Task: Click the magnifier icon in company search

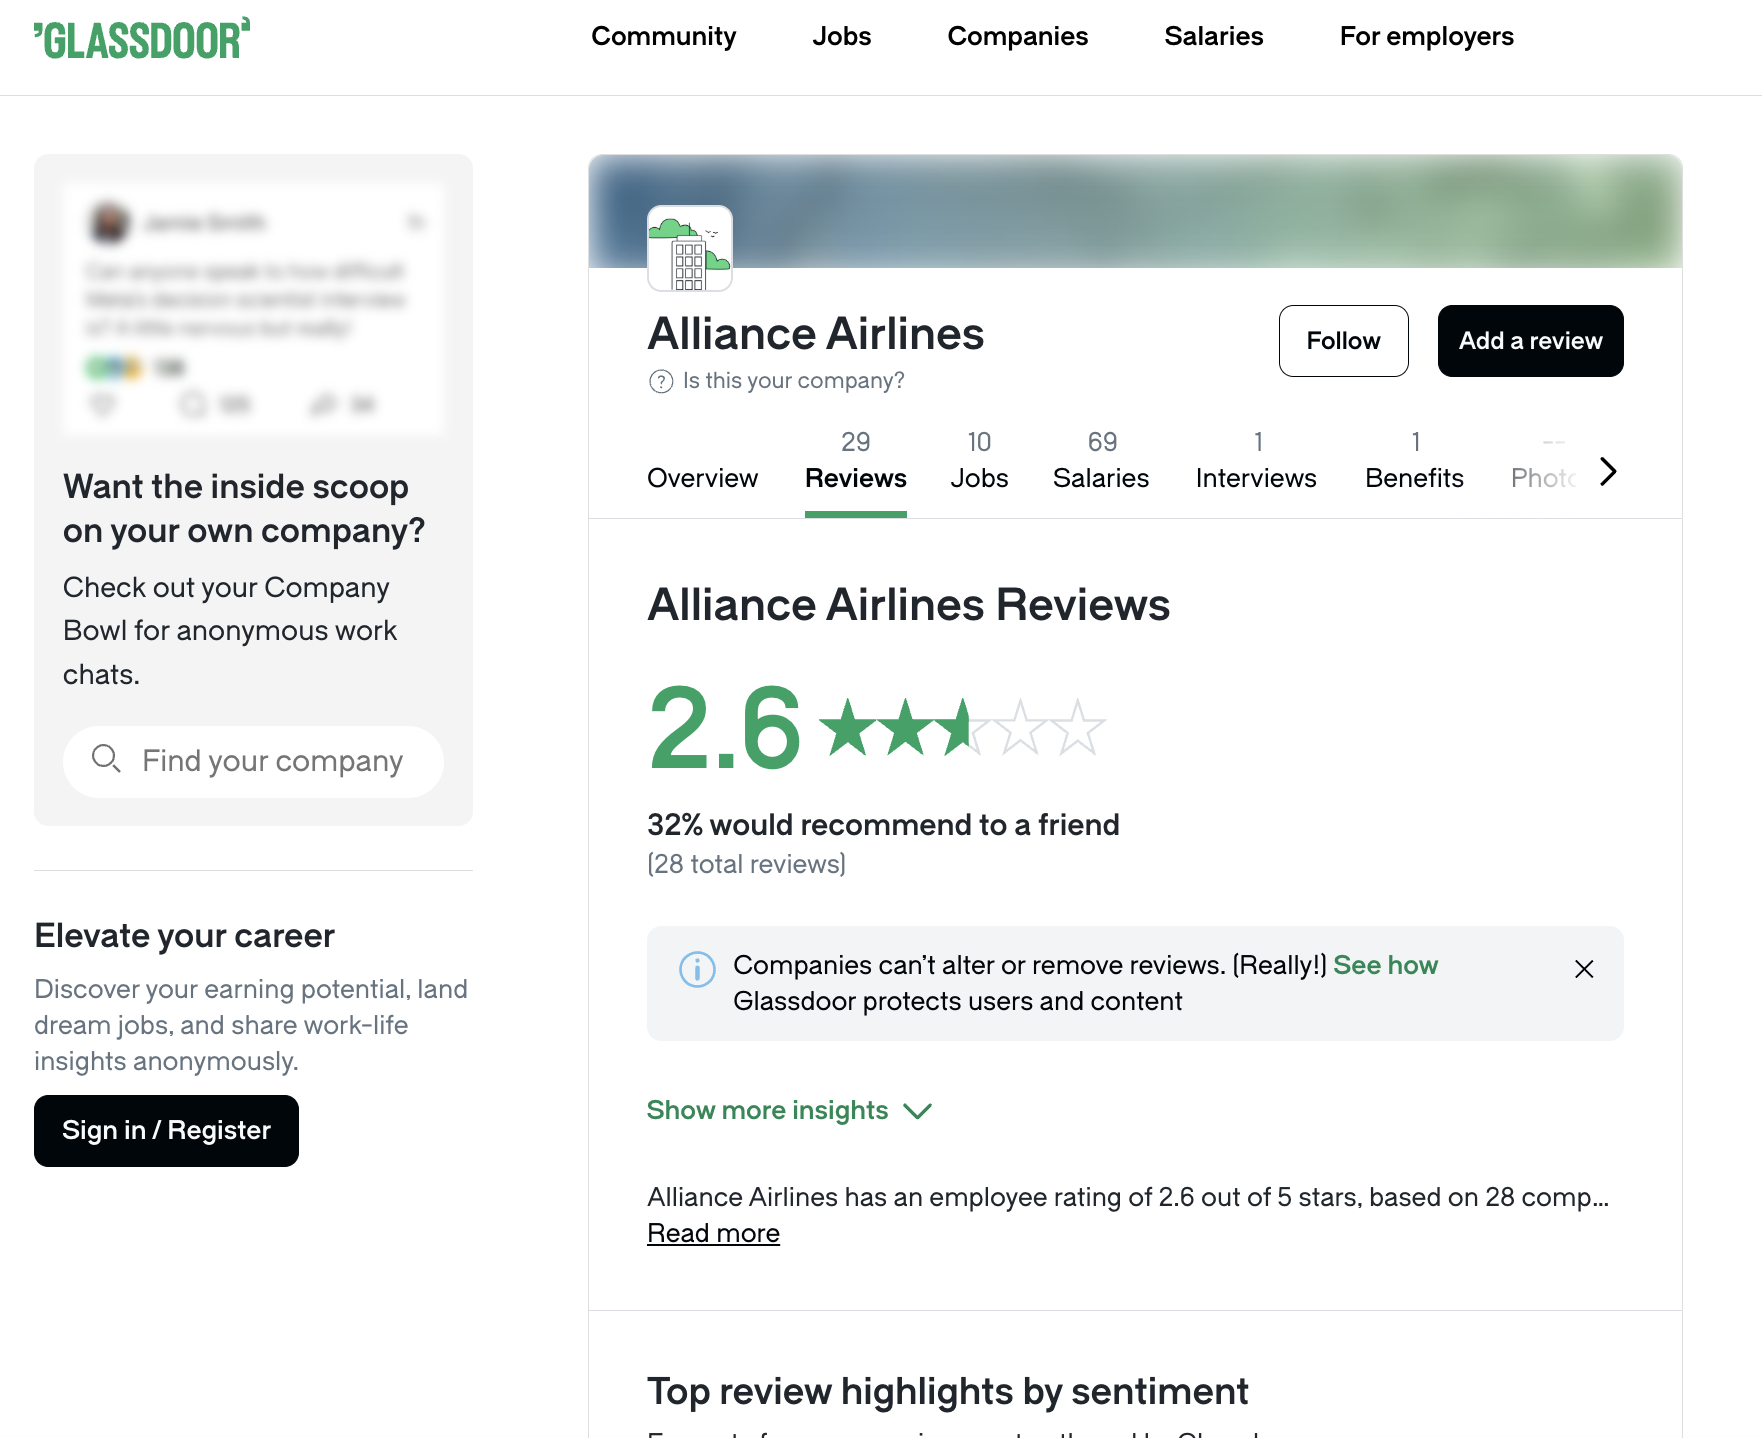Action: tap(106, 759)
